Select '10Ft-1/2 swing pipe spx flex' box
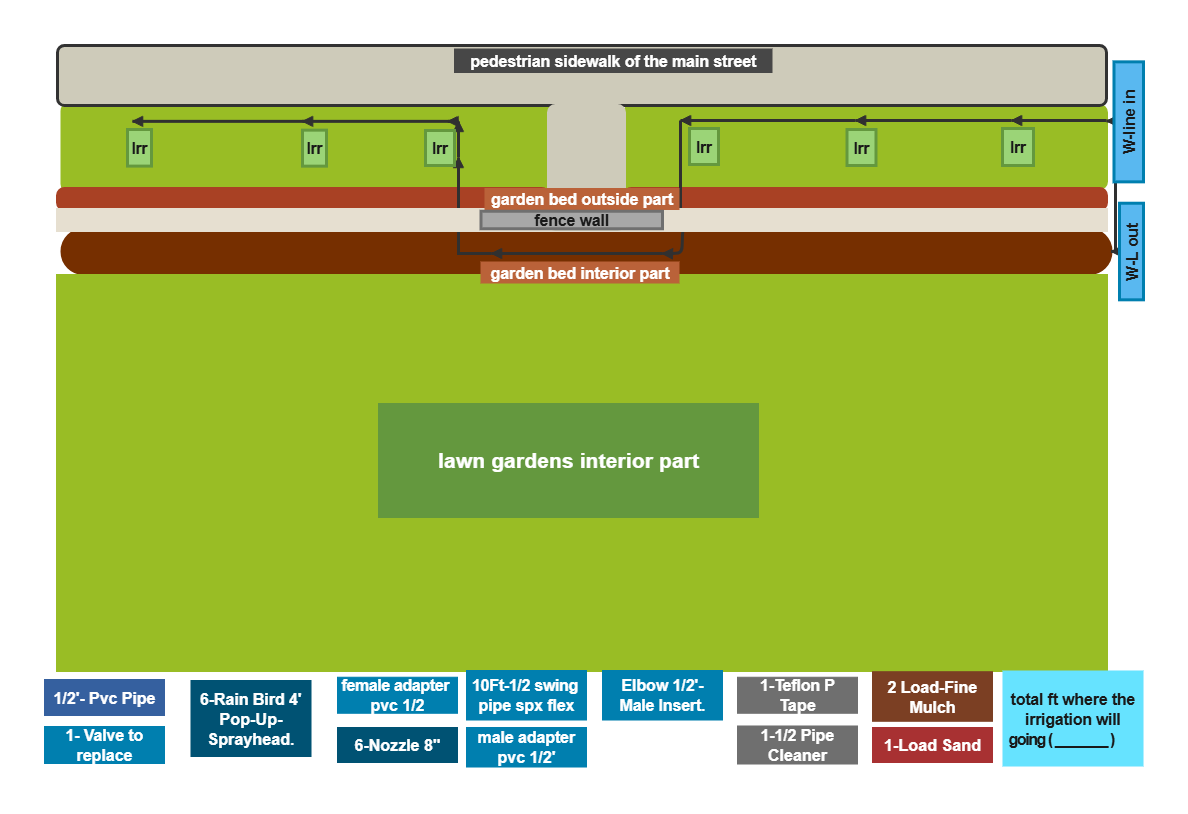Image resolution: width=1188 pixels, height=814 pixels. pyautogui.click(x=526, y=695)
